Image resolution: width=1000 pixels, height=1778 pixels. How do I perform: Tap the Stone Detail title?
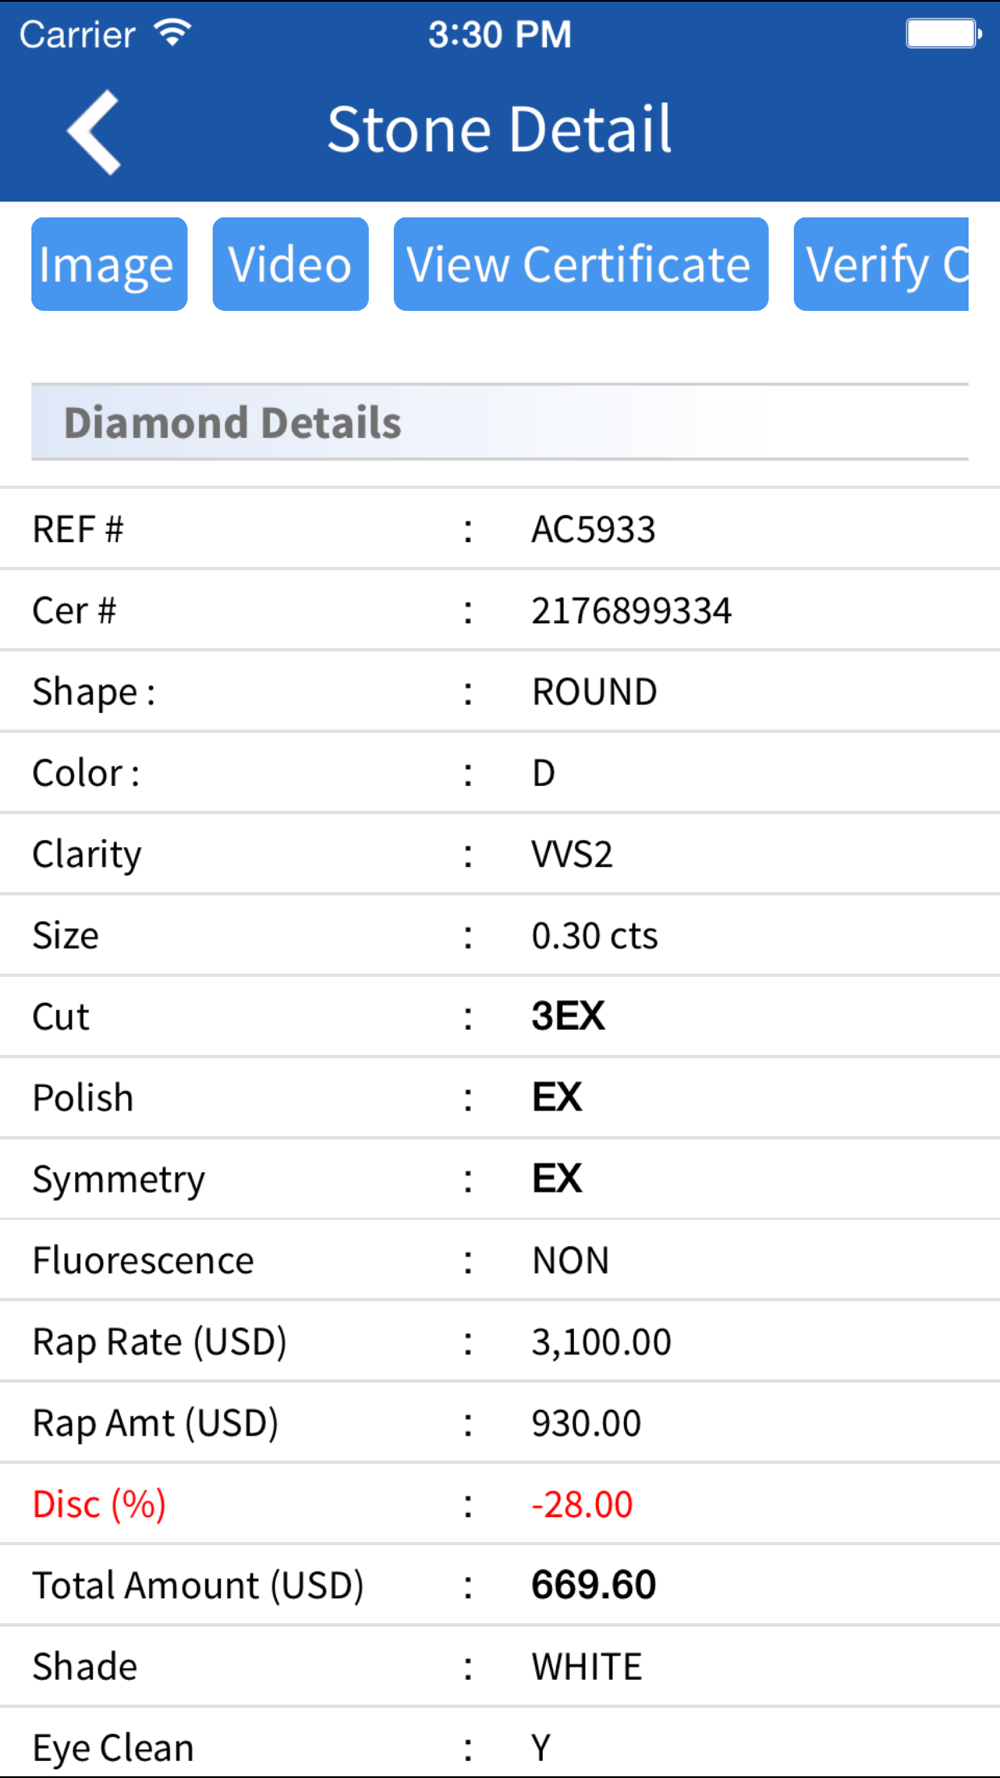(x=500, y=130)
